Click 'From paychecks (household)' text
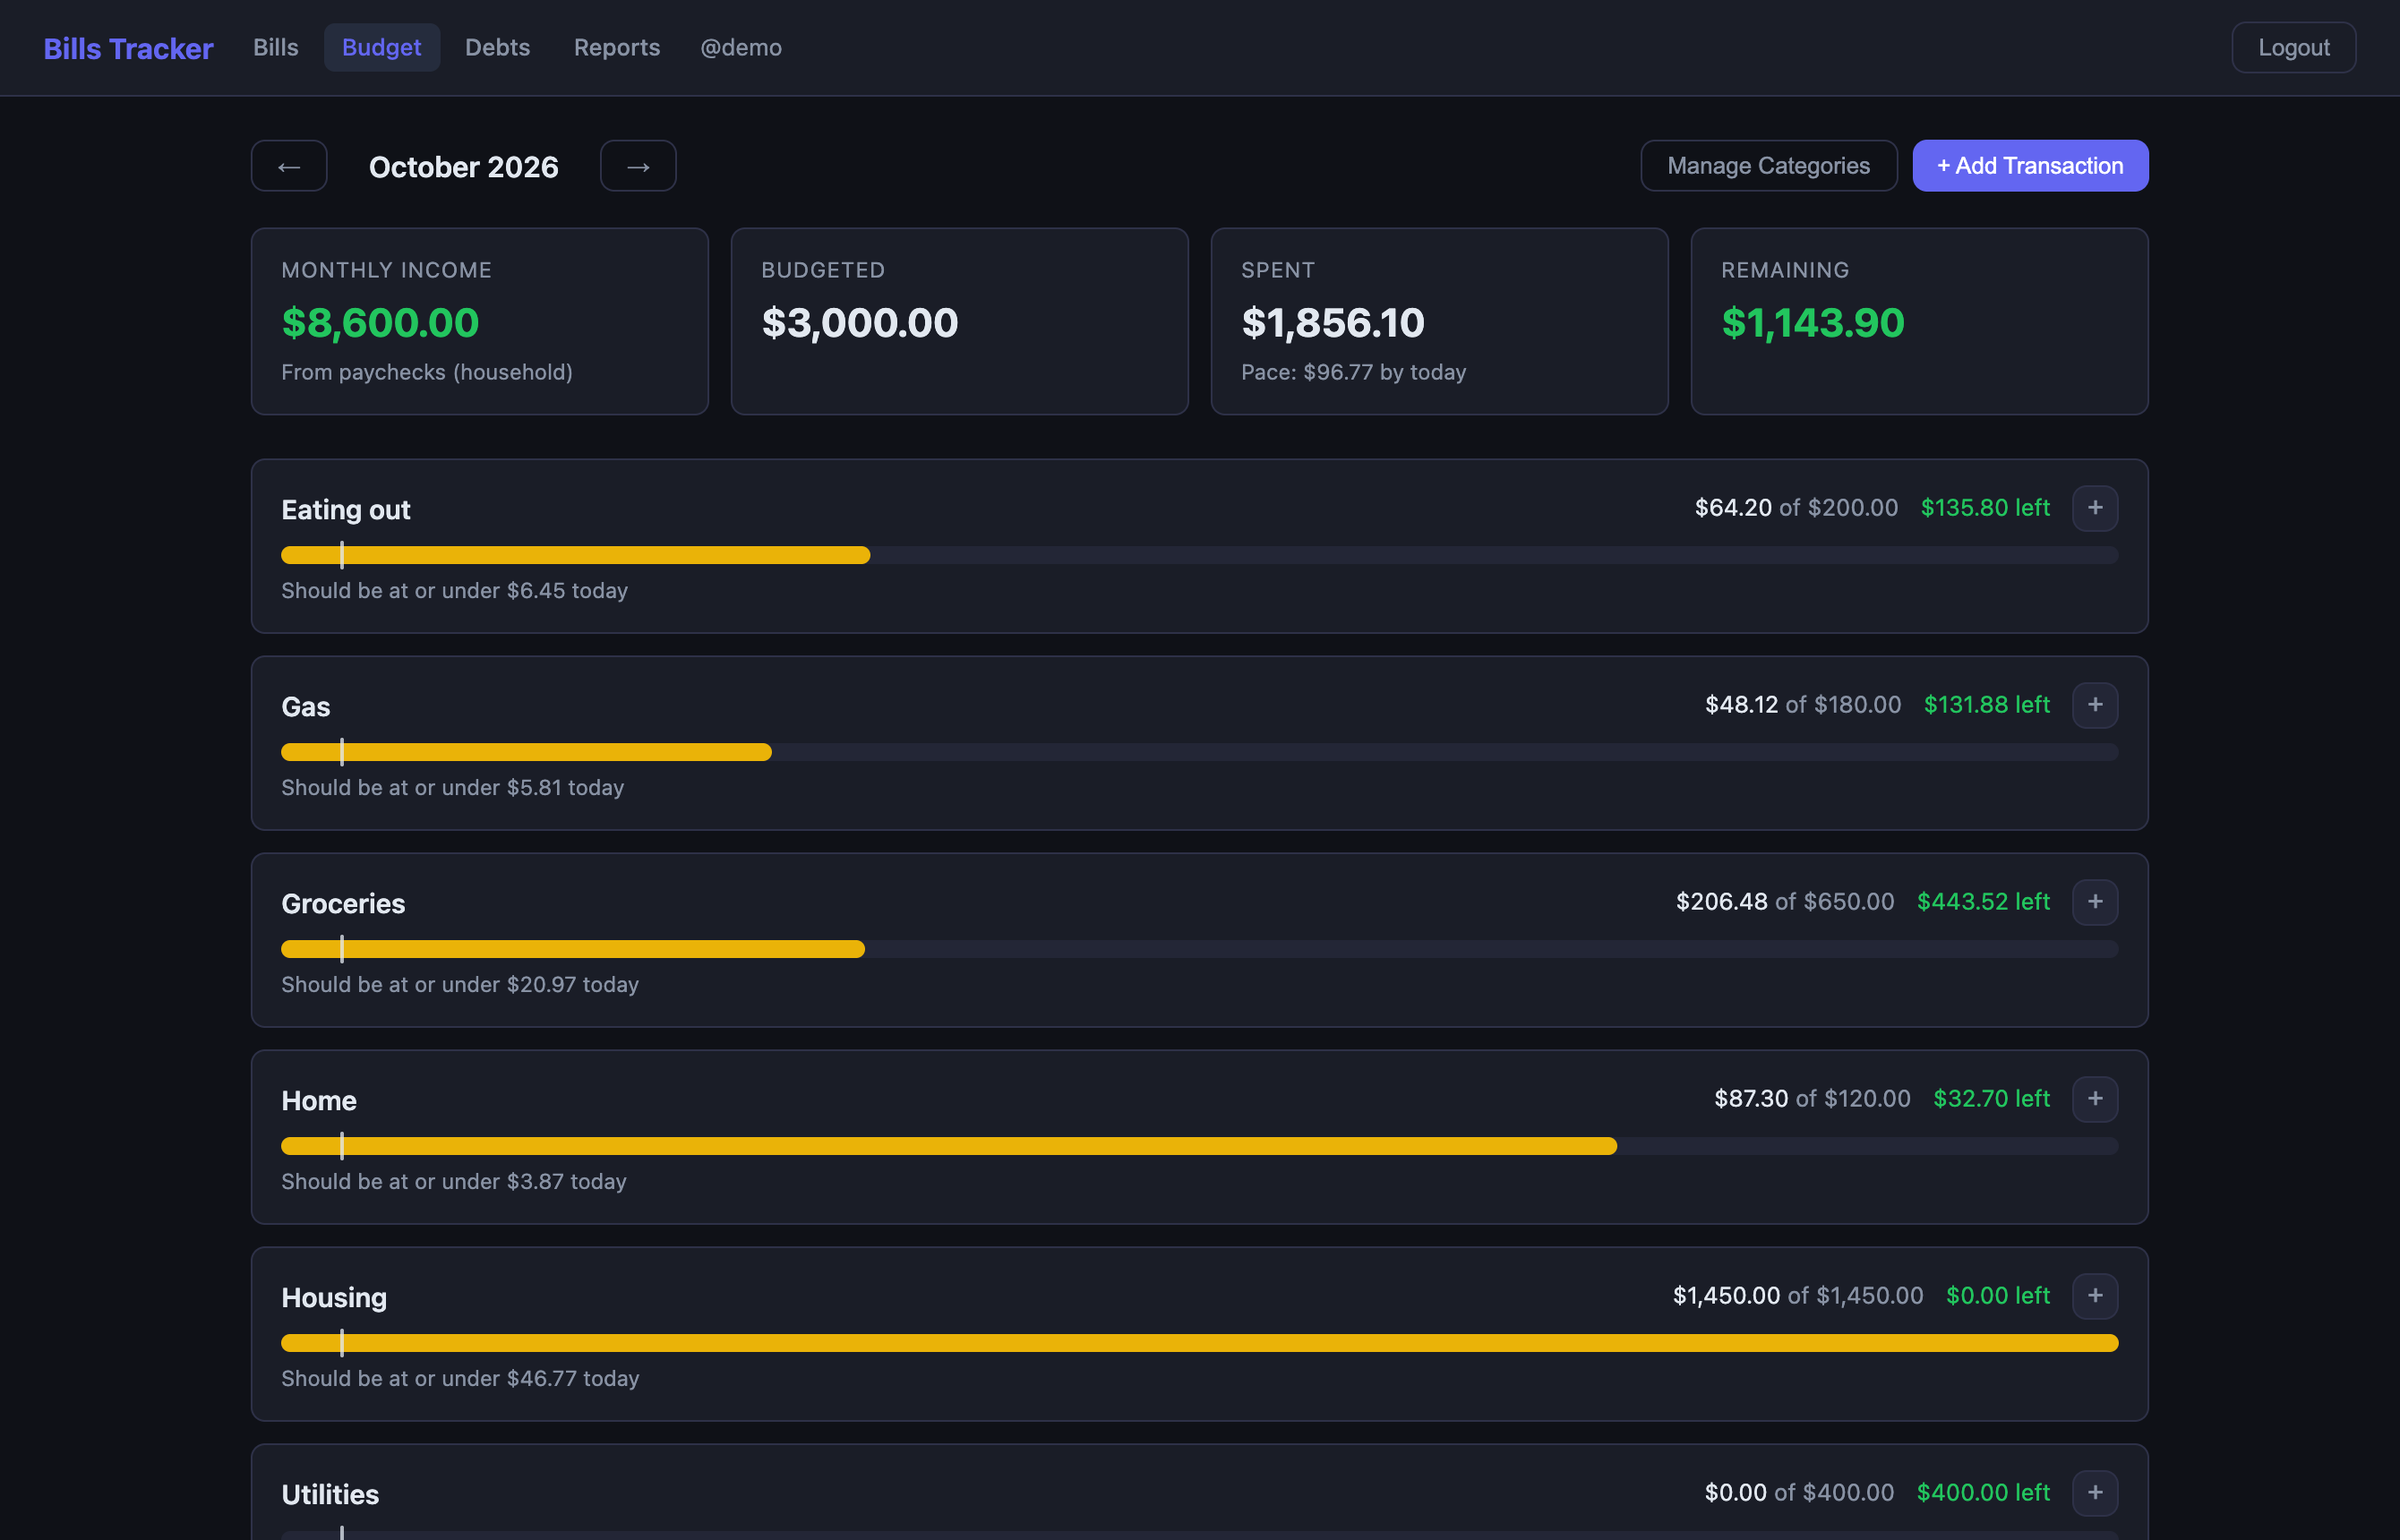The height and width of the screenshot is (1540, 2400). [x=427, y=372]
